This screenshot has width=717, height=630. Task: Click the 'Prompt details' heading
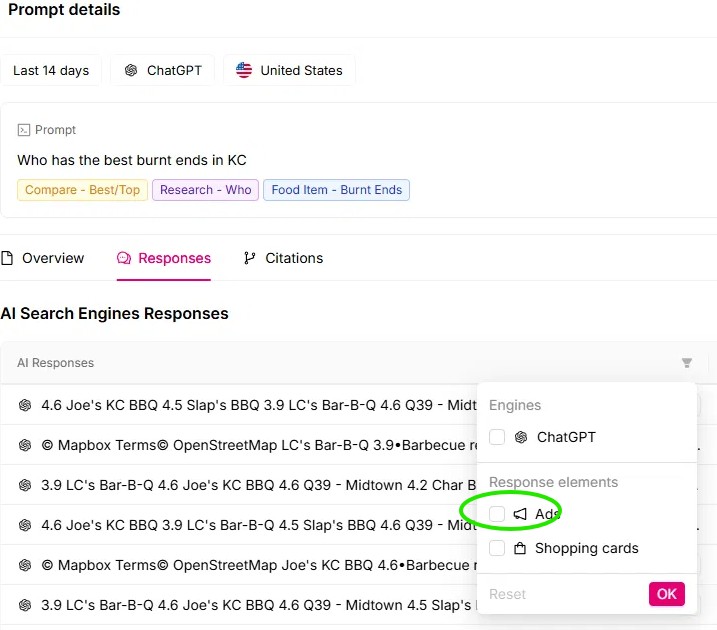point(64,9)
